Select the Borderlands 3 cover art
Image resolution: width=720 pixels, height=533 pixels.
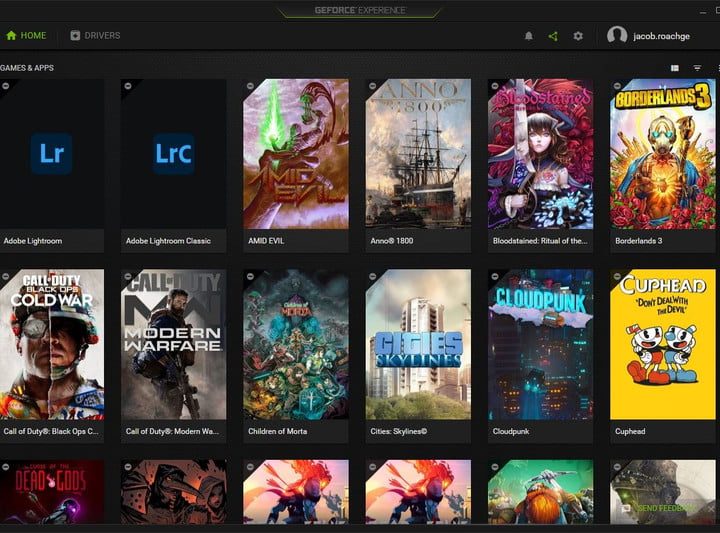pyautogui.click(x=663, y=154)
